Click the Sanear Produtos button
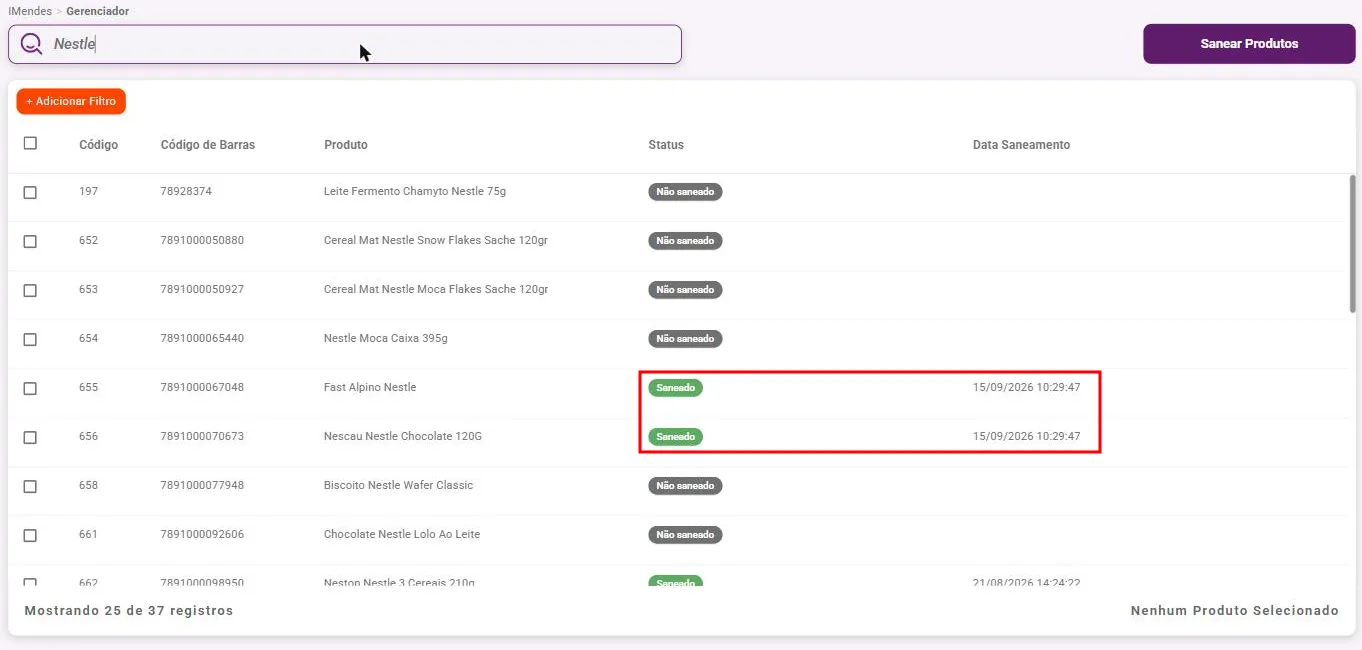This screenshot has height=650, width=1362. tap(1249, 44)
